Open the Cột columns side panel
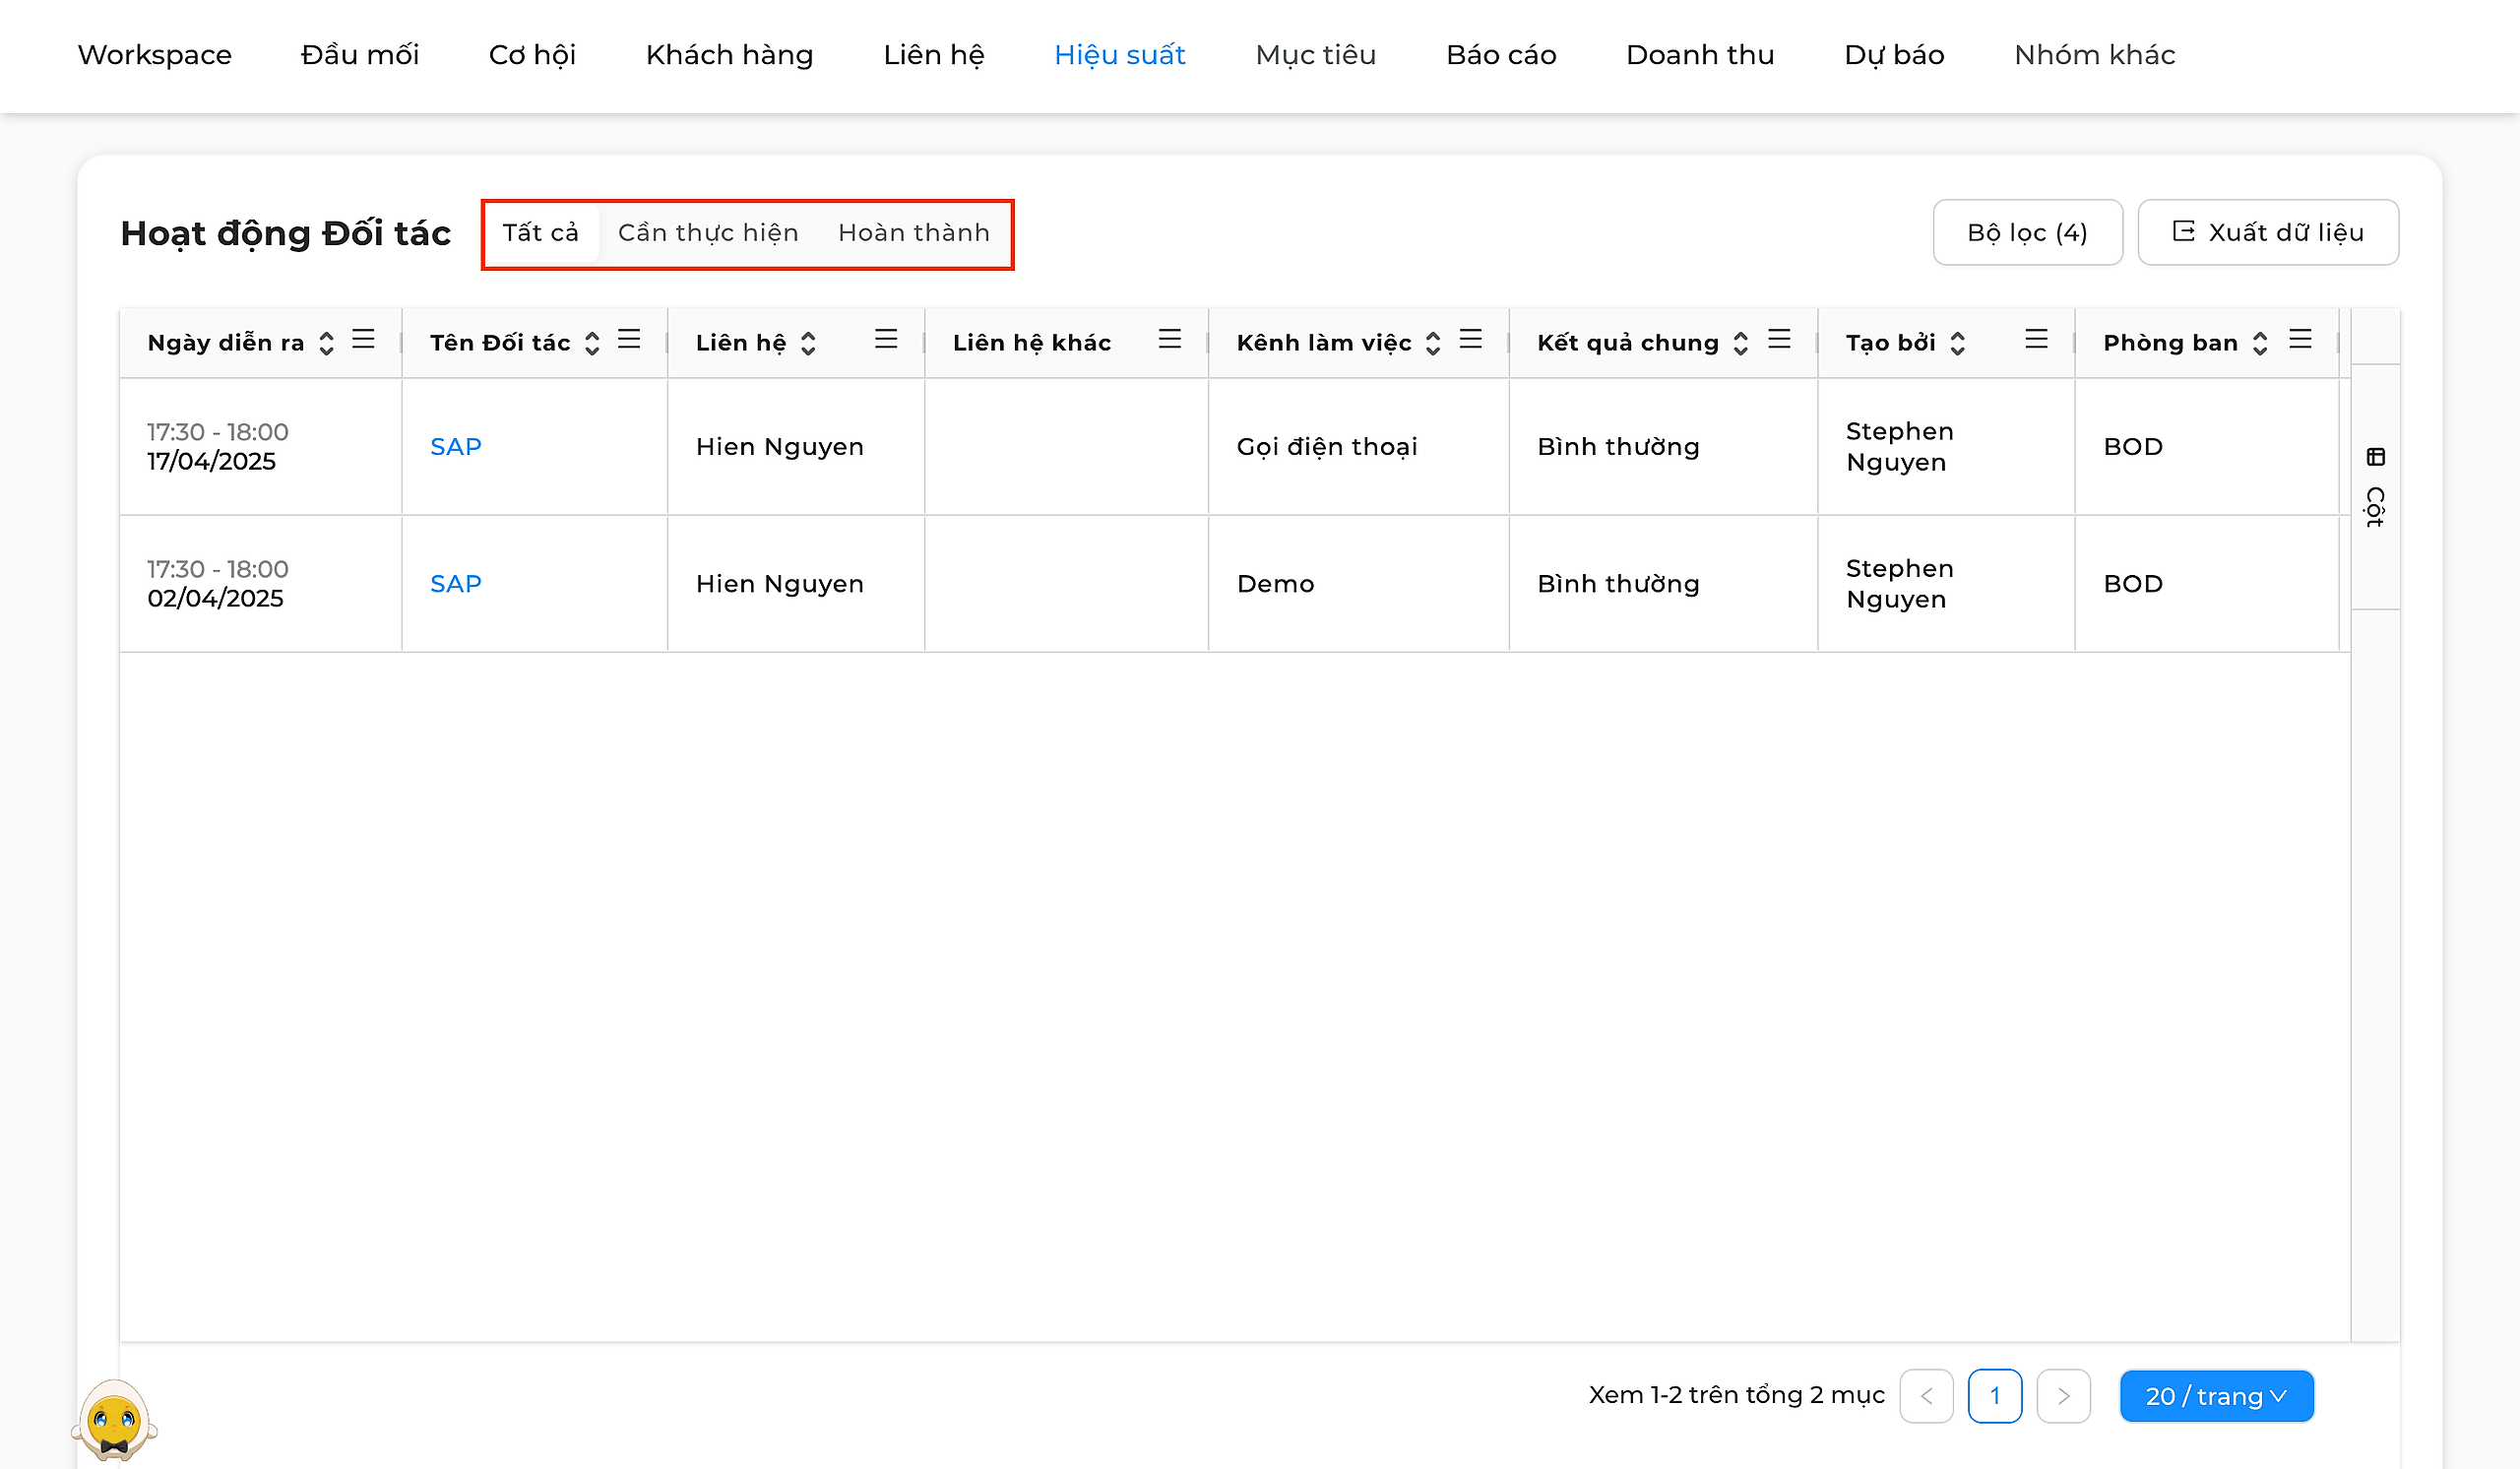The height and width of the screenshot is (1469, 2520). point(2376,487)
